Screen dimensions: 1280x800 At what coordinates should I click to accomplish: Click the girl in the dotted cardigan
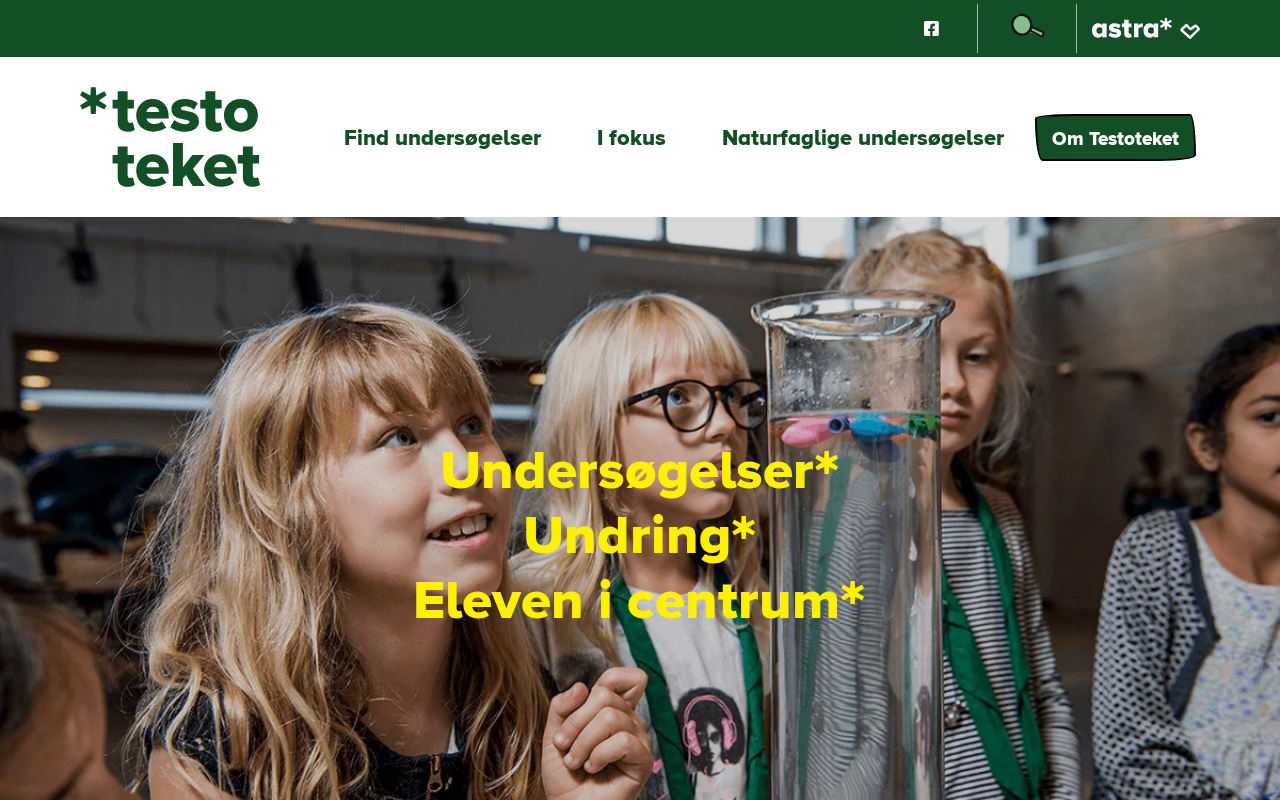coord(1190,570)
